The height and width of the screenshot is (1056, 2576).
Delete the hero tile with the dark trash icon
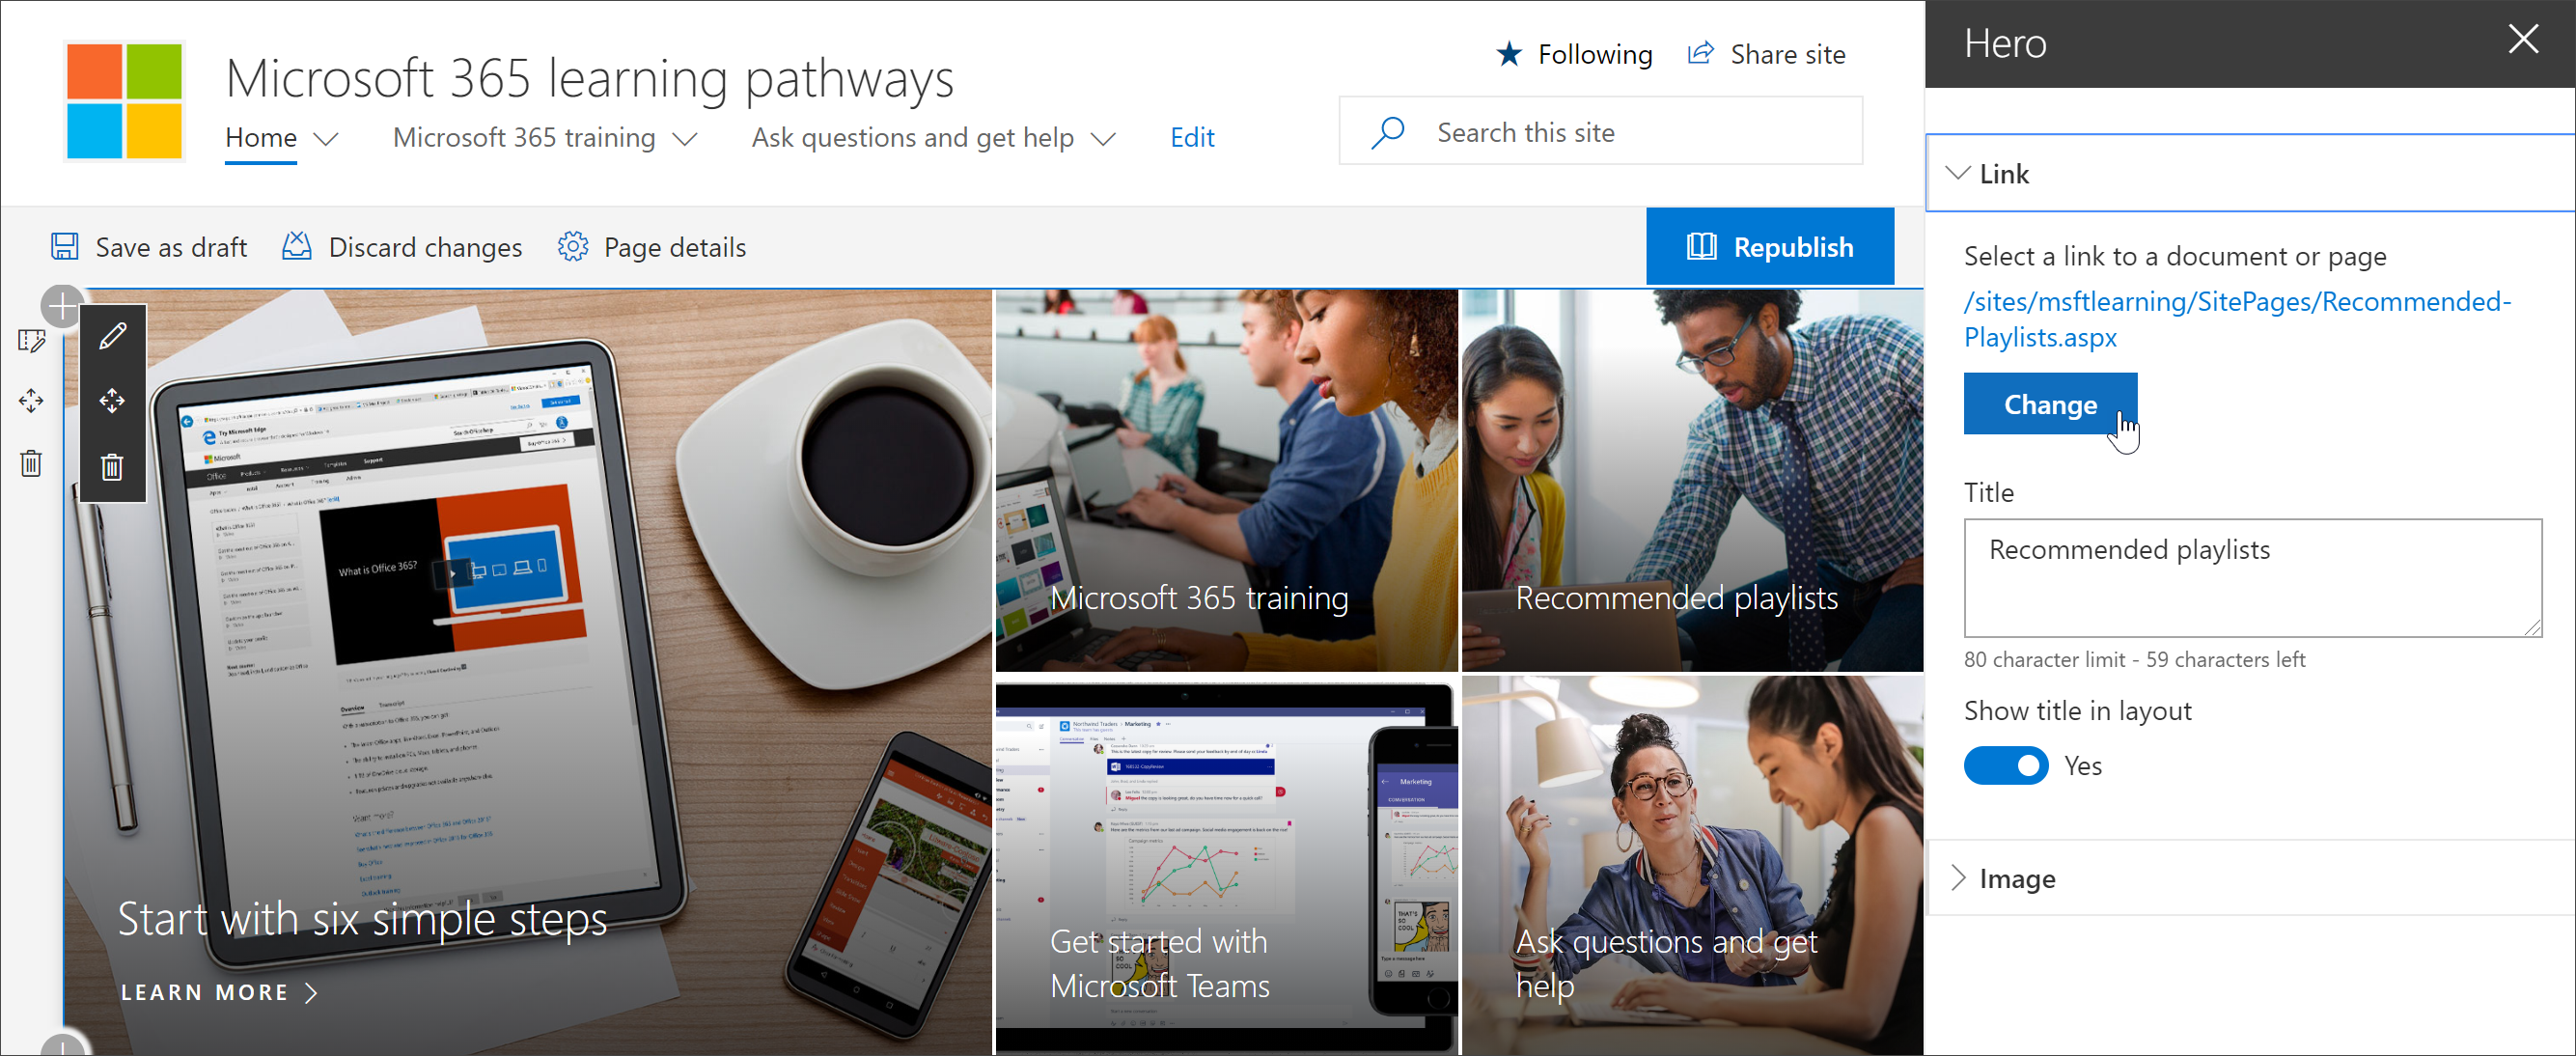112,466
